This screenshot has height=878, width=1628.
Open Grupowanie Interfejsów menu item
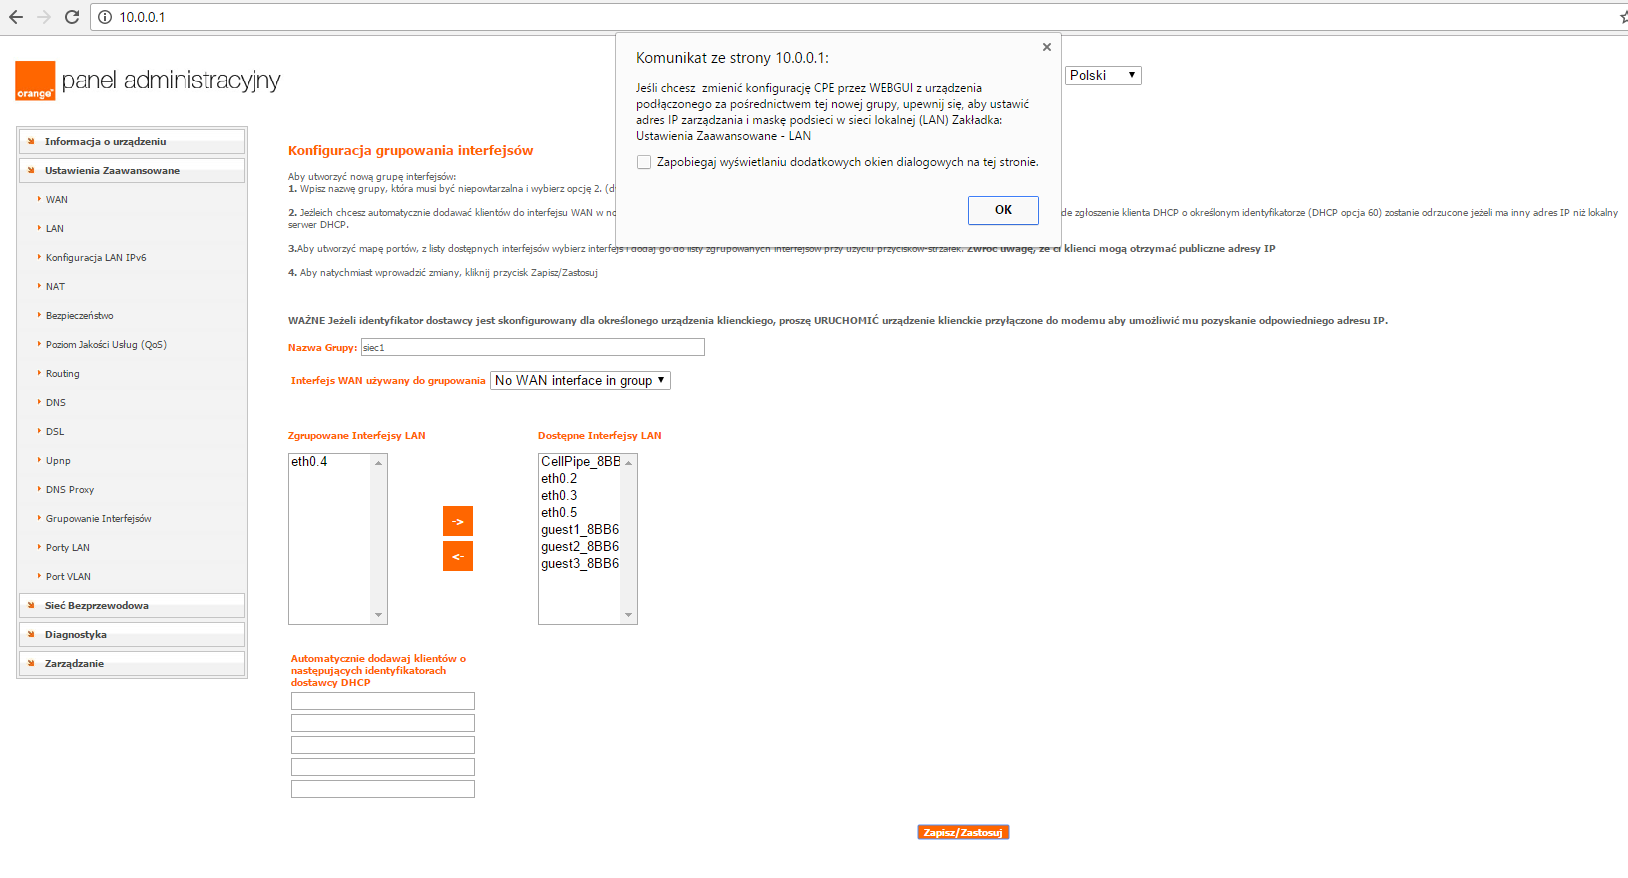99,519
